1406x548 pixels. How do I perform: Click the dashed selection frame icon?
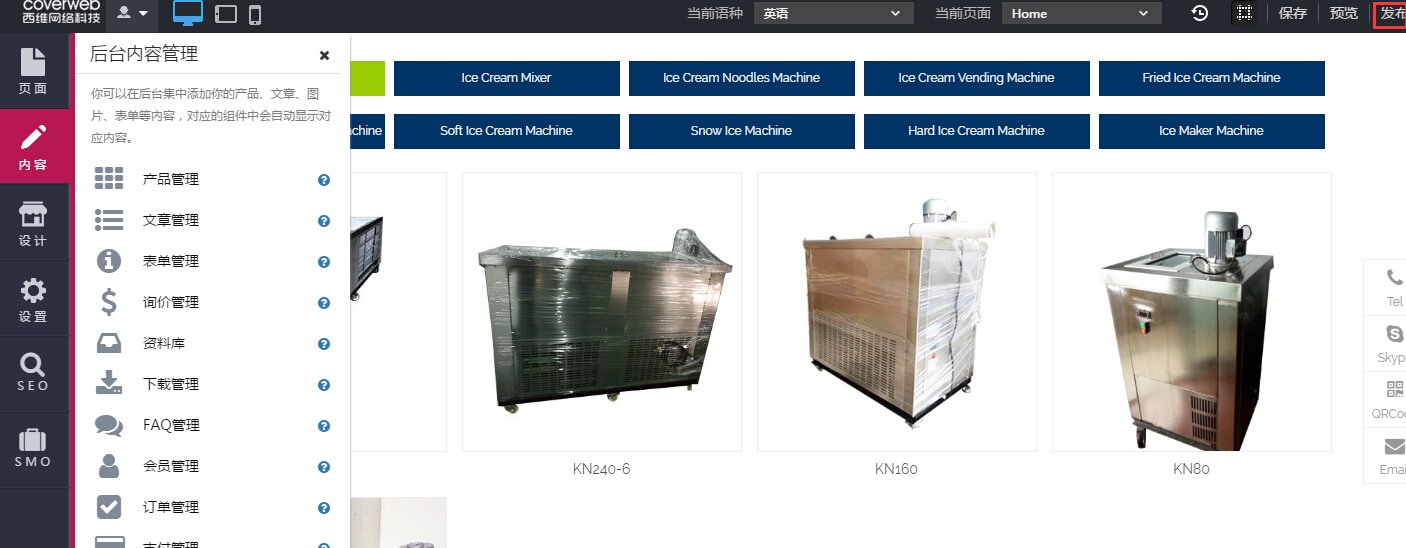(1244, 13)
